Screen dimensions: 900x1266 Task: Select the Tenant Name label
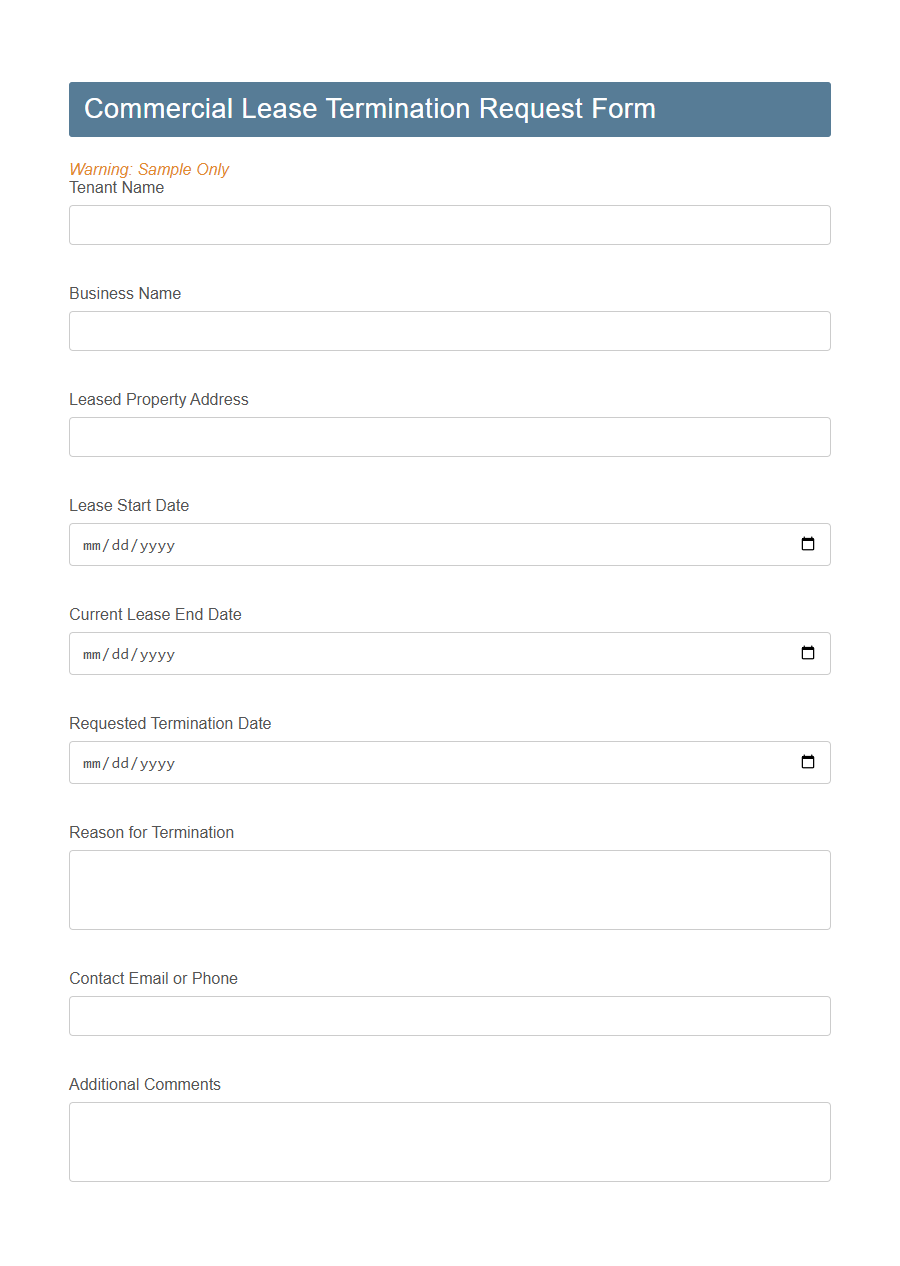pyautogui.click(x=116, y=187)
